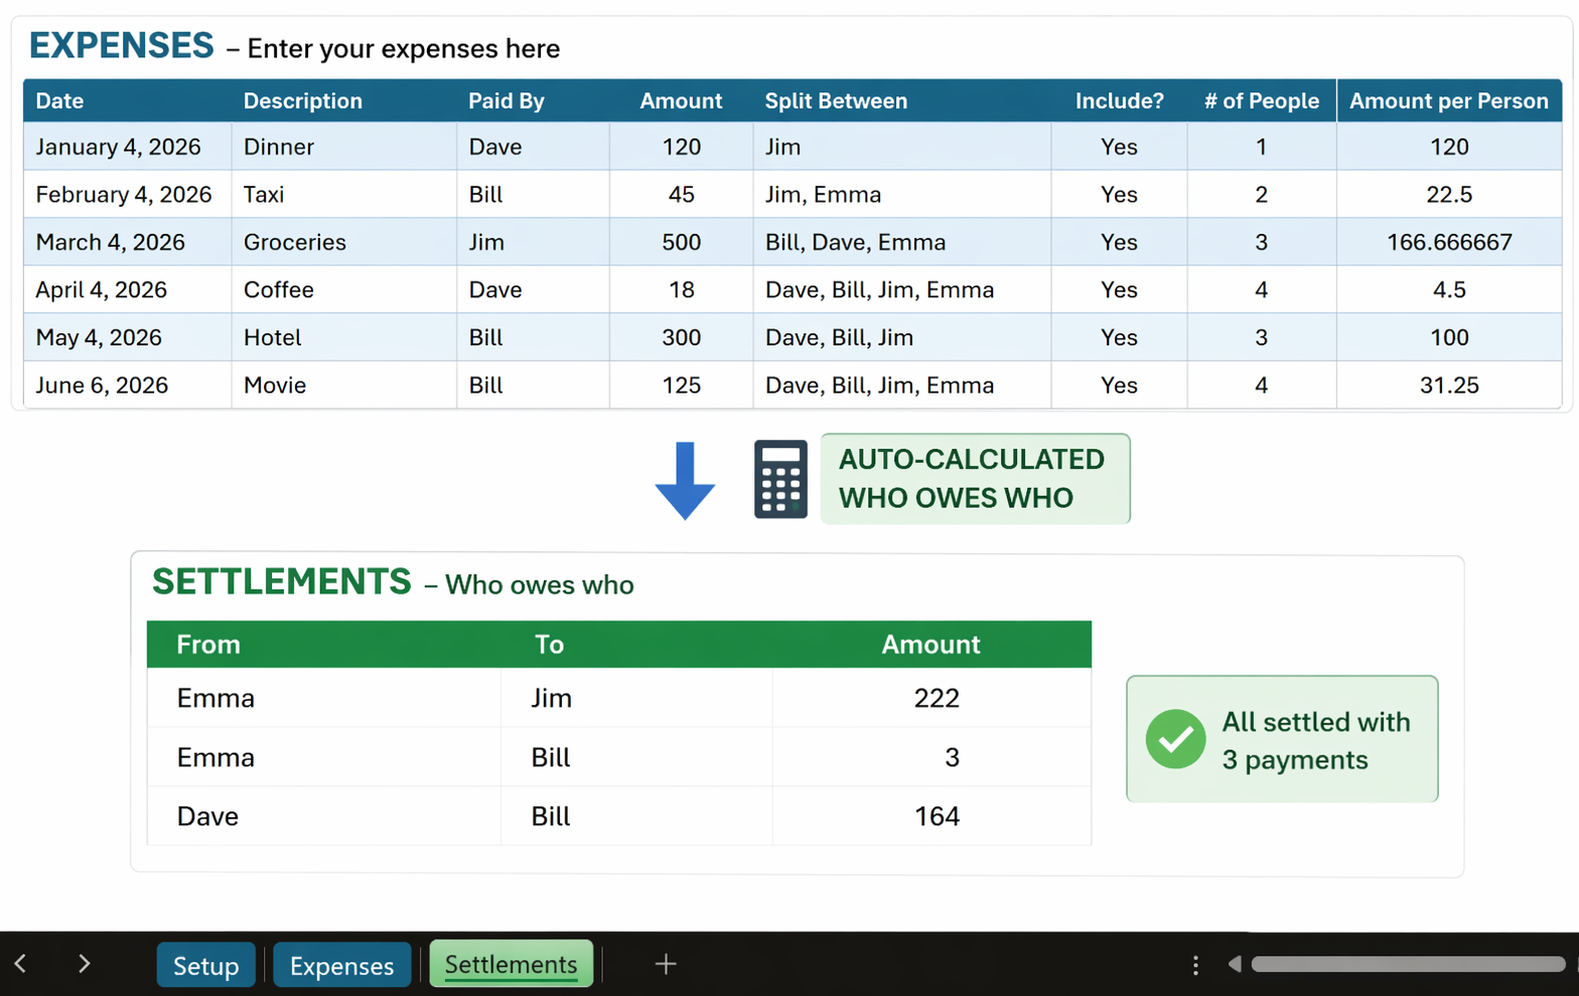
Task: Click the Include? cell for Dinner row
Action: click(1118, 147)
